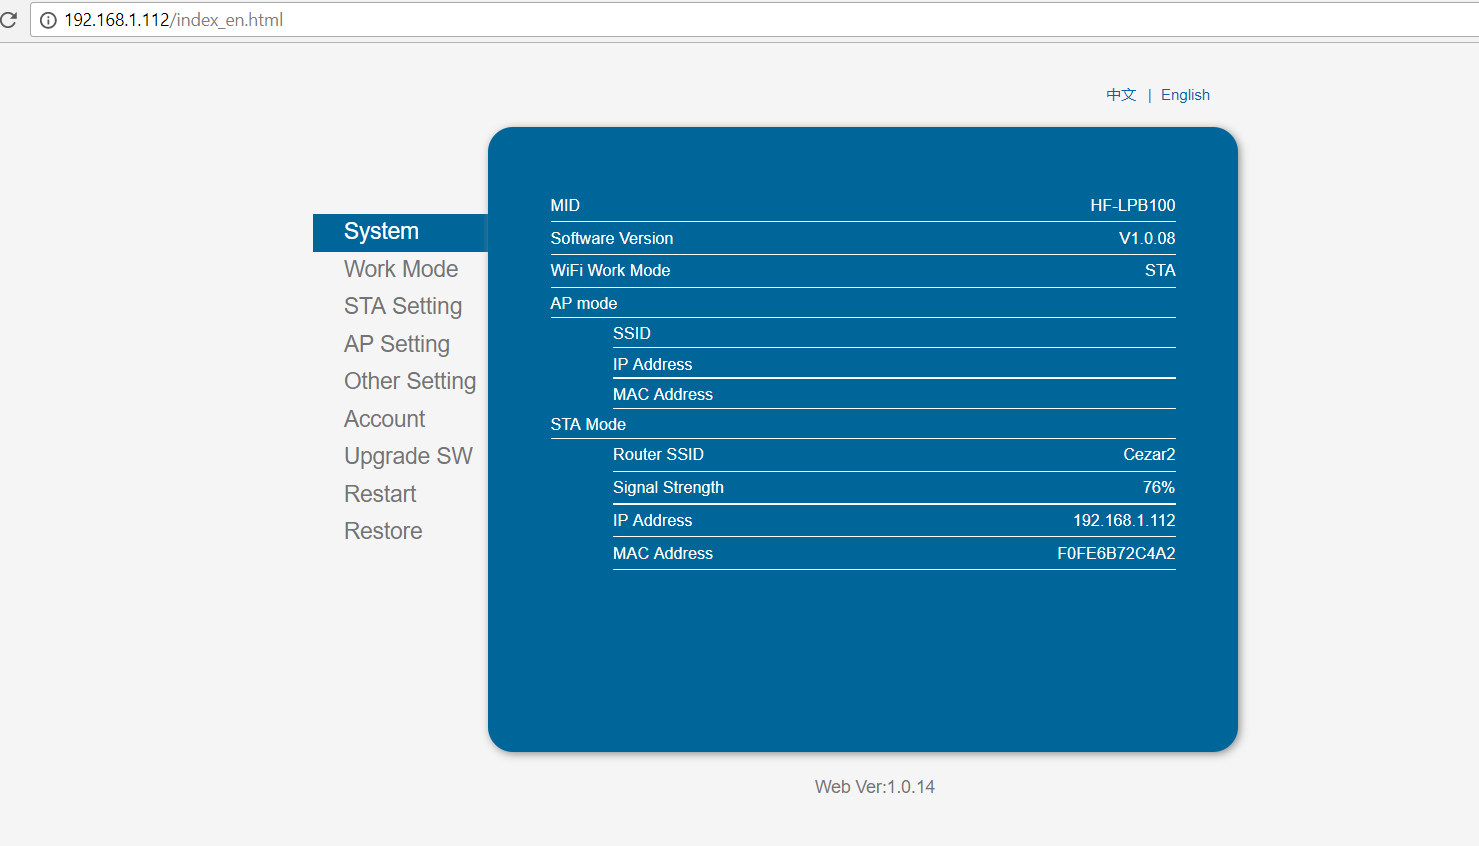Click MAC Address label under AP mode
Image resolution: width=1479 pixels, height=846 pixels.
pos(663,394)
